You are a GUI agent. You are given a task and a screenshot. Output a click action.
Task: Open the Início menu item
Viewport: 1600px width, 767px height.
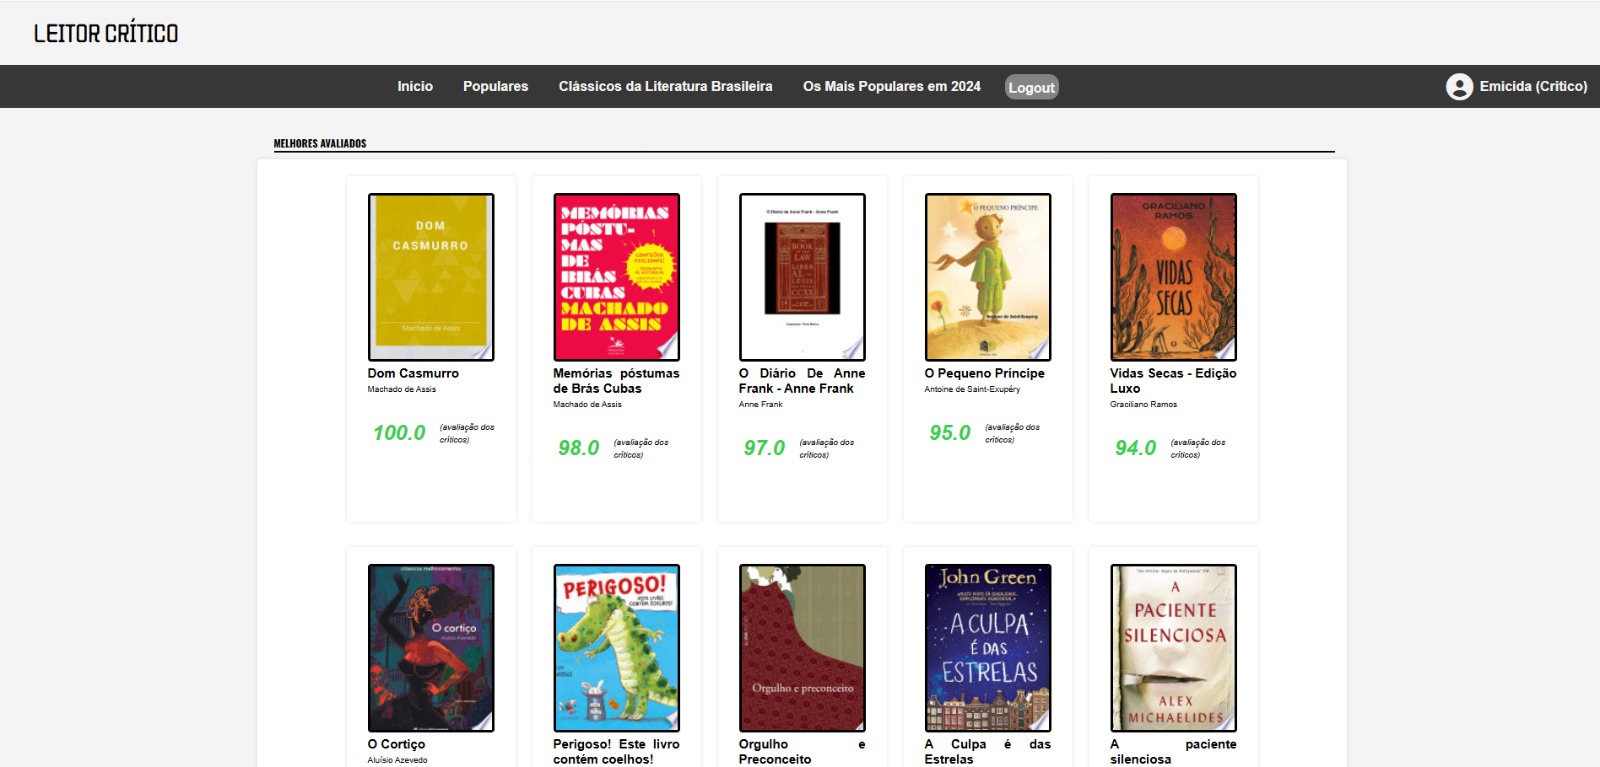pos(415,87)
